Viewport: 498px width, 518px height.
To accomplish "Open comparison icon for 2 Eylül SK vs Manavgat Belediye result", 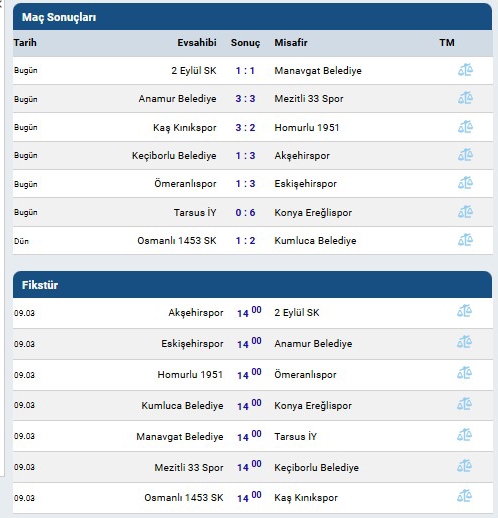I will tap(465, 70).
